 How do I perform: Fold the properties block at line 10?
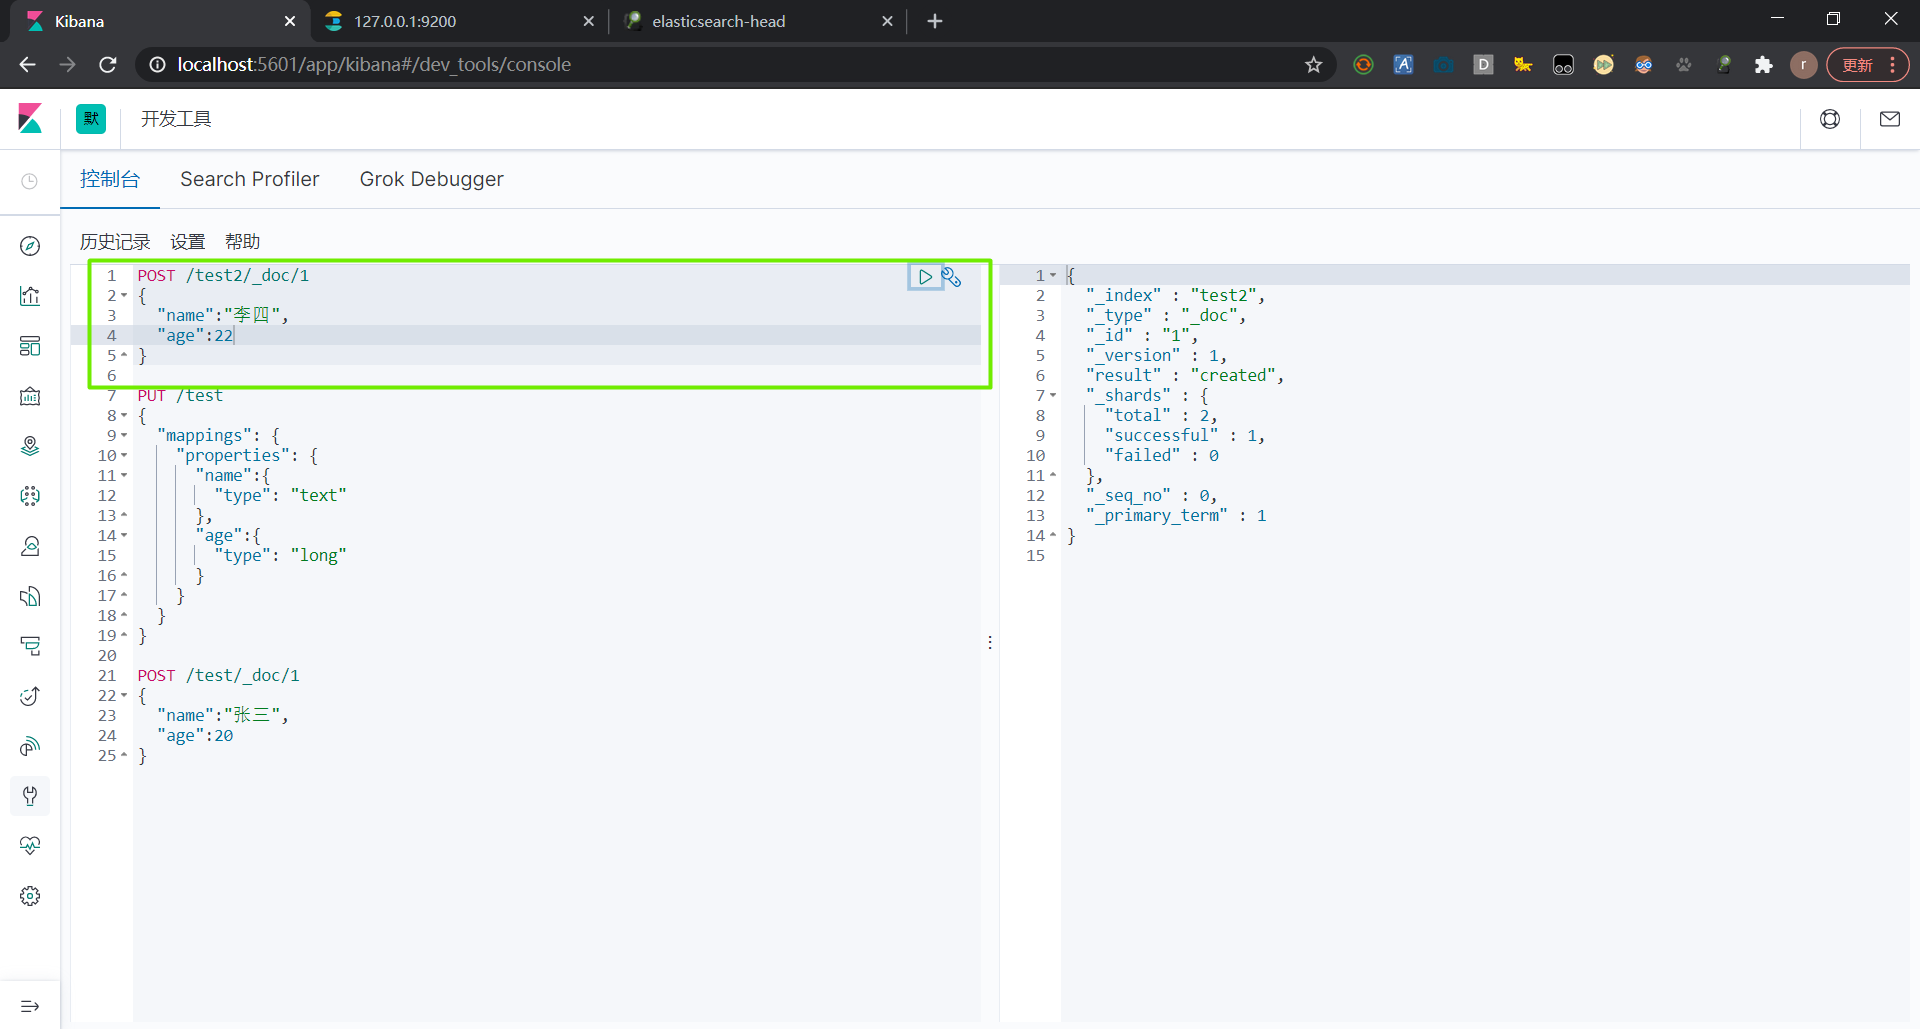coord(124,456)
